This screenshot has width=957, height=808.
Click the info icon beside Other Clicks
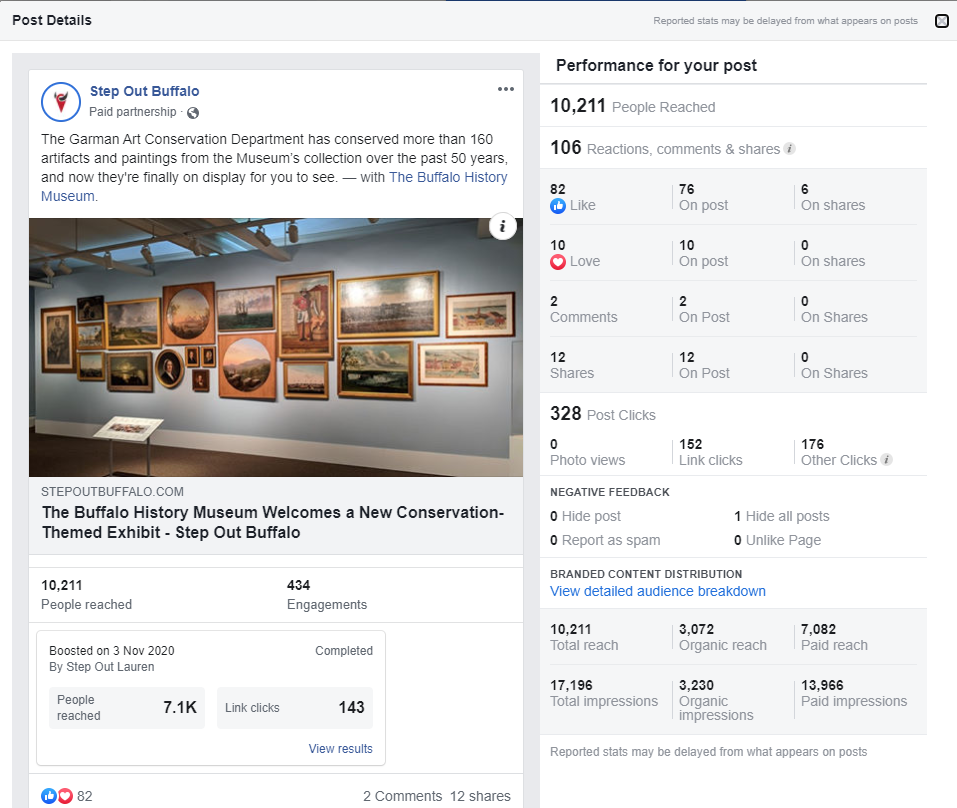887,460
